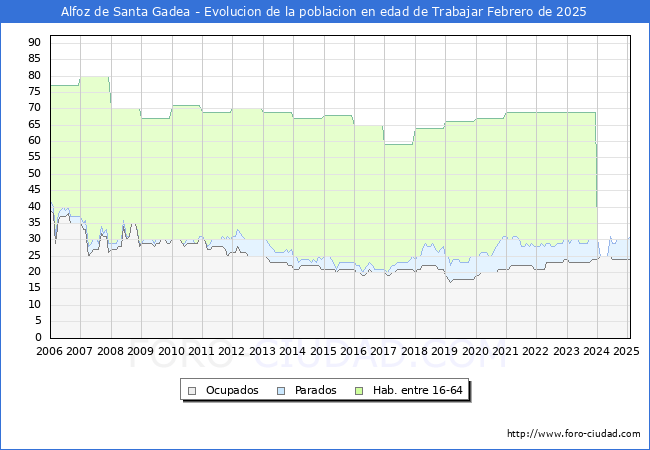This screenshot has width=650, height=450.
Task: Click the 25 y-axis value label
Action: click(x=34, y=255)
